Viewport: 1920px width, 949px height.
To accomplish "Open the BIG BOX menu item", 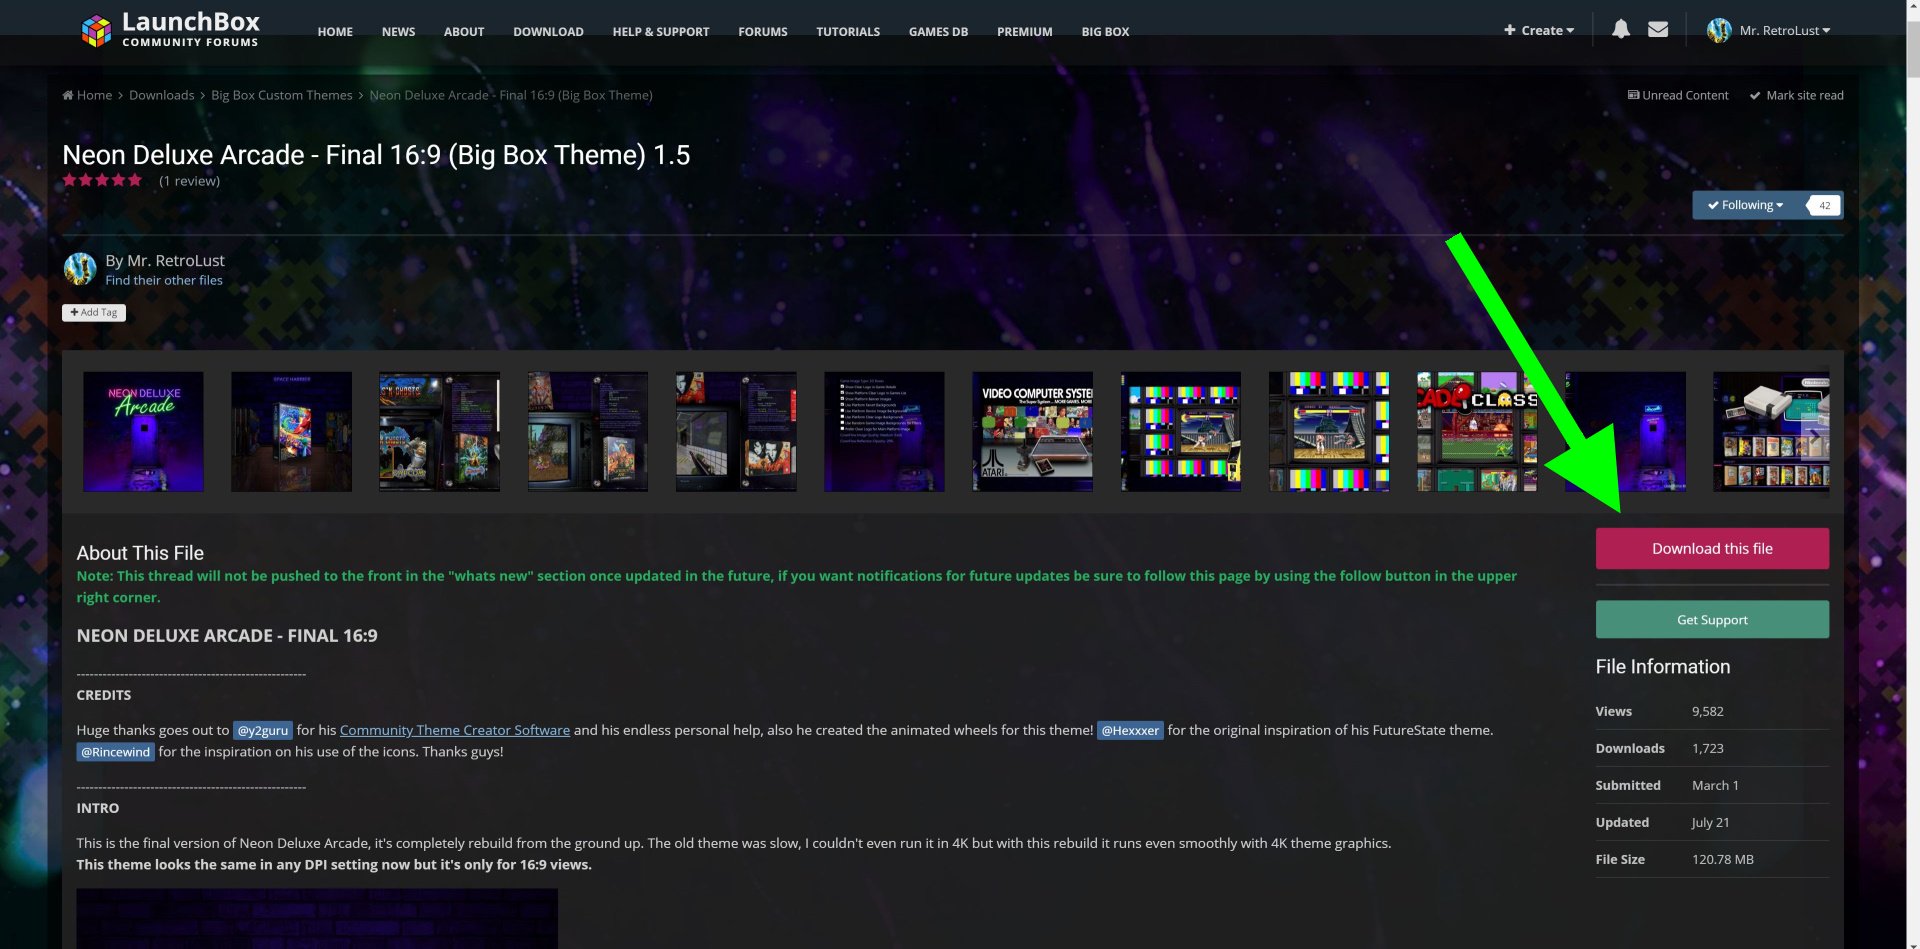I will 1105,32.
